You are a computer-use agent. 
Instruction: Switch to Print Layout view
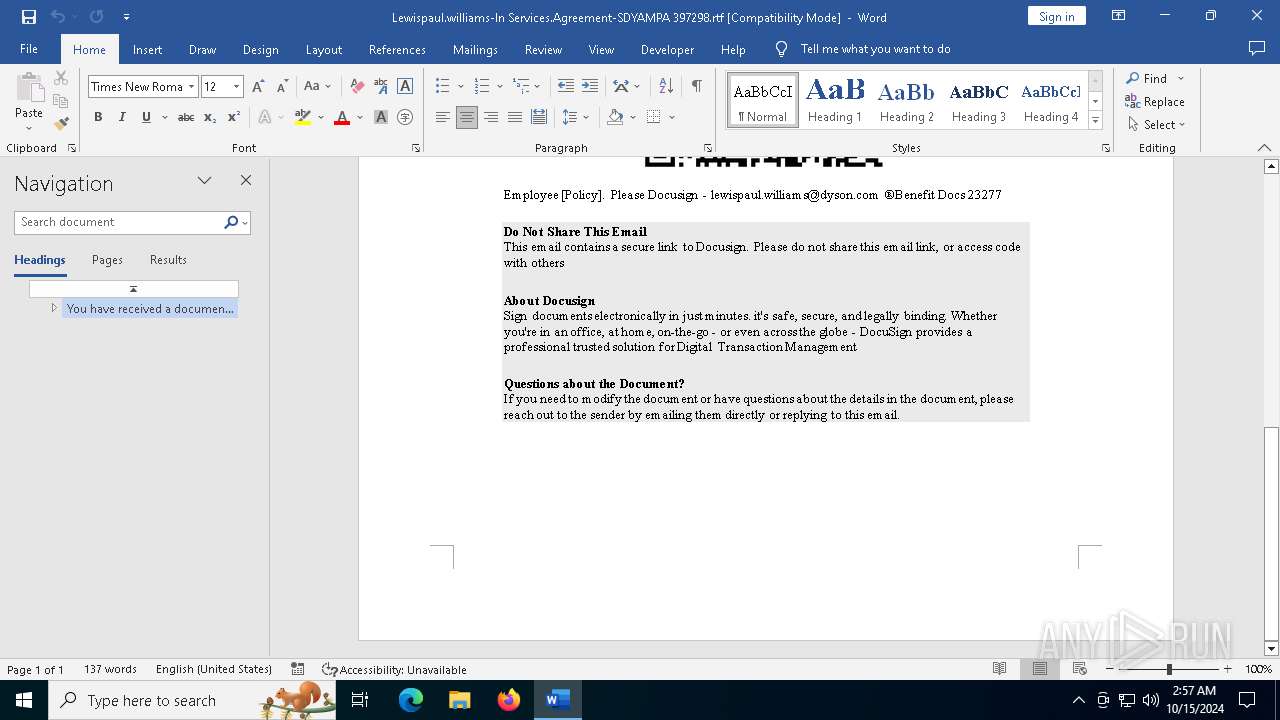[1040, 669]
